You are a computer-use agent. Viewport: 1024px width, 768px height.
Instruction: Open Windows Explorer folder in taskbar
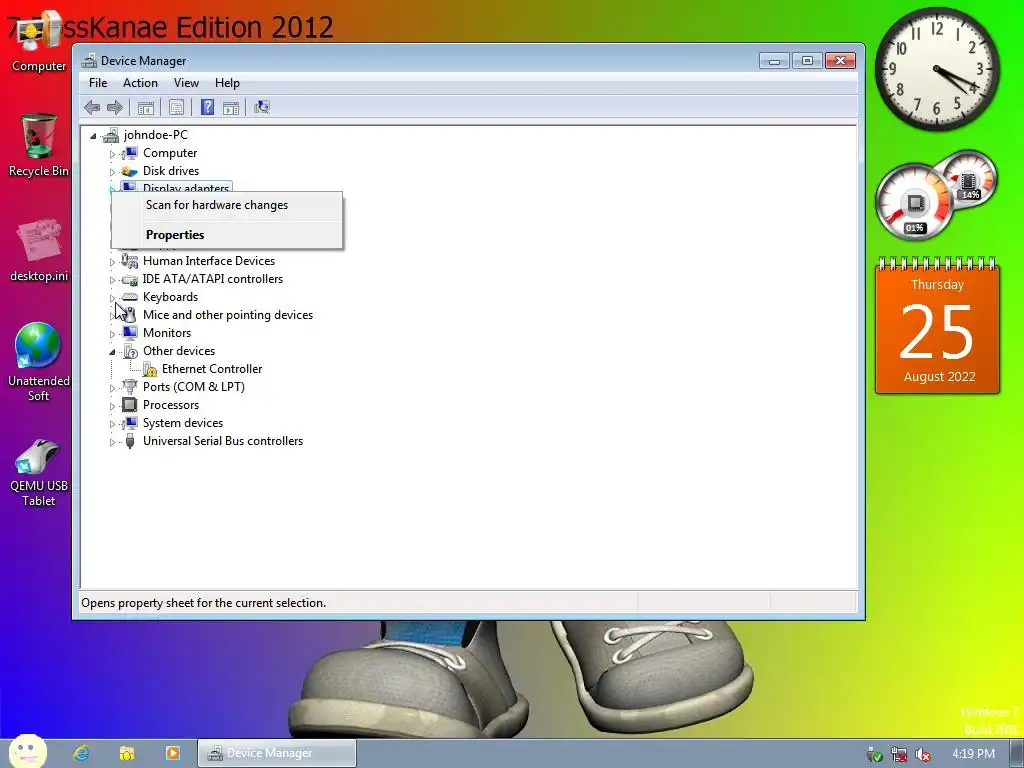127,753
